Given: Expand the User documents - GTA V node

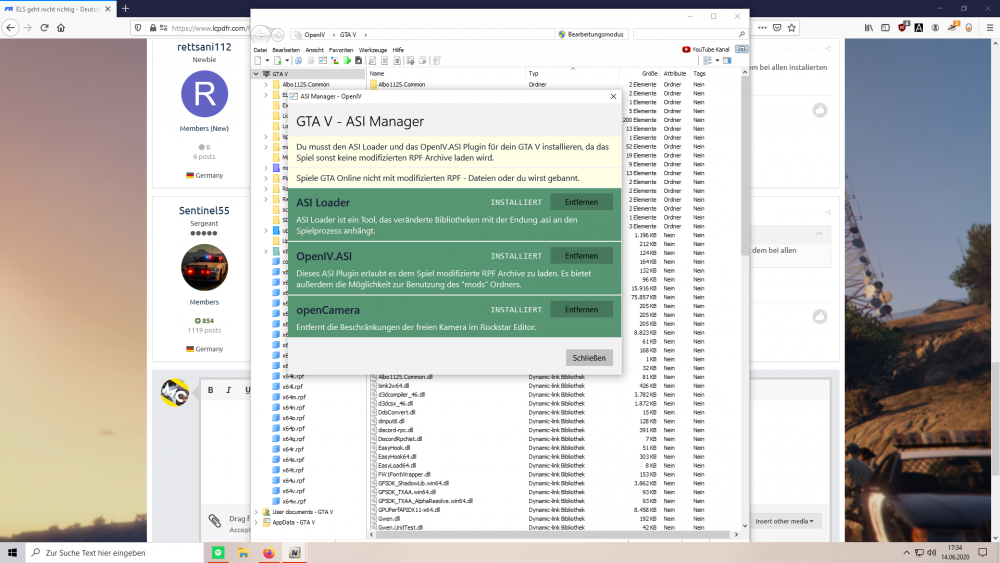Looking at the screenshot, I should tap(256, 512).
